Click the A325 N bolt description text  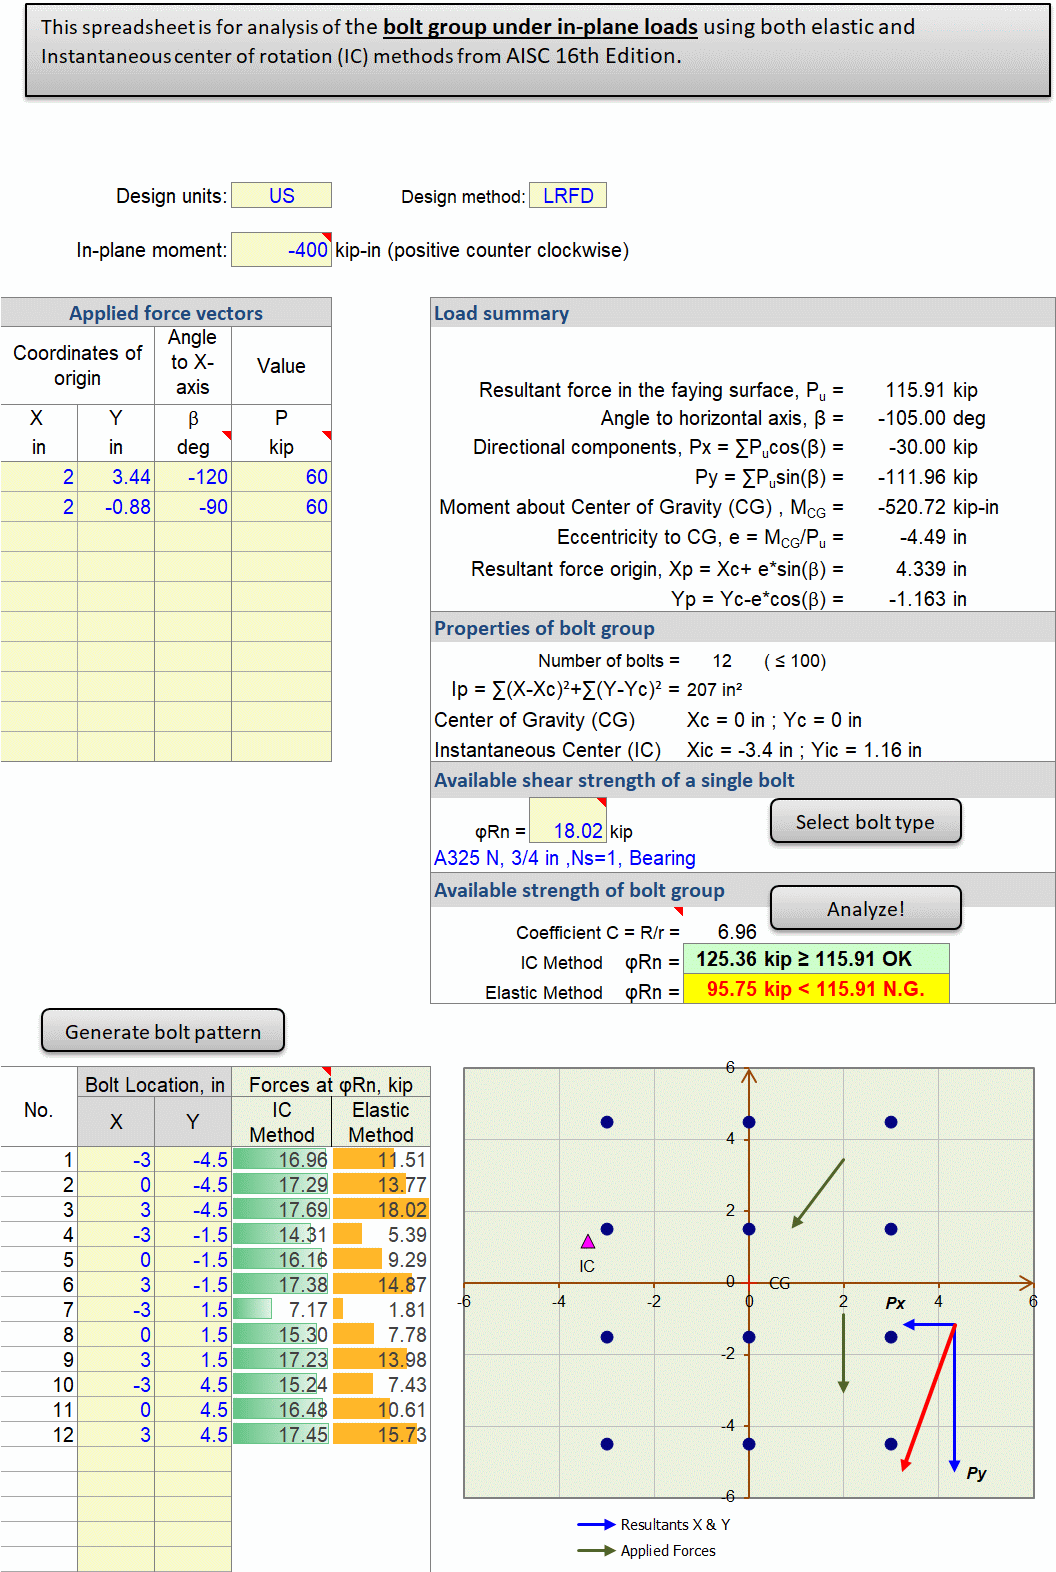[564, 858]
